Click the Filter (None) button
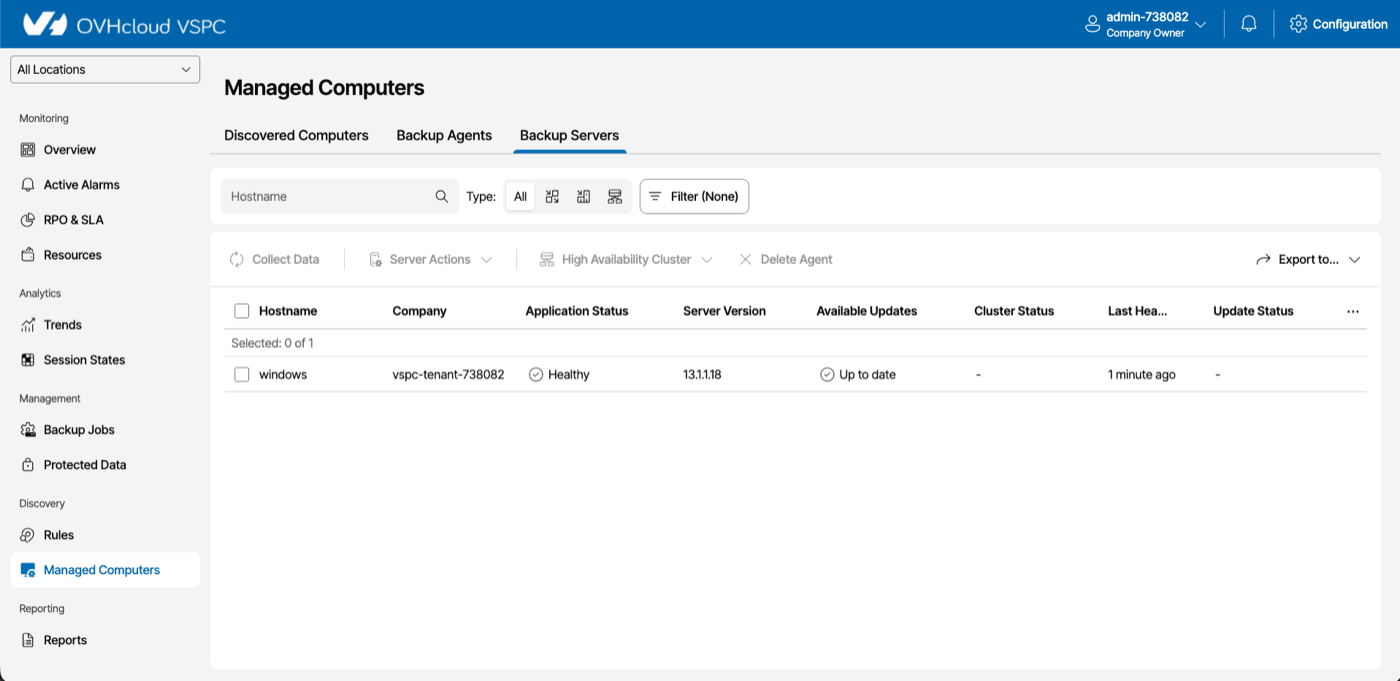This screenshot has width=1400, height=681. click(x=694, y=196)
